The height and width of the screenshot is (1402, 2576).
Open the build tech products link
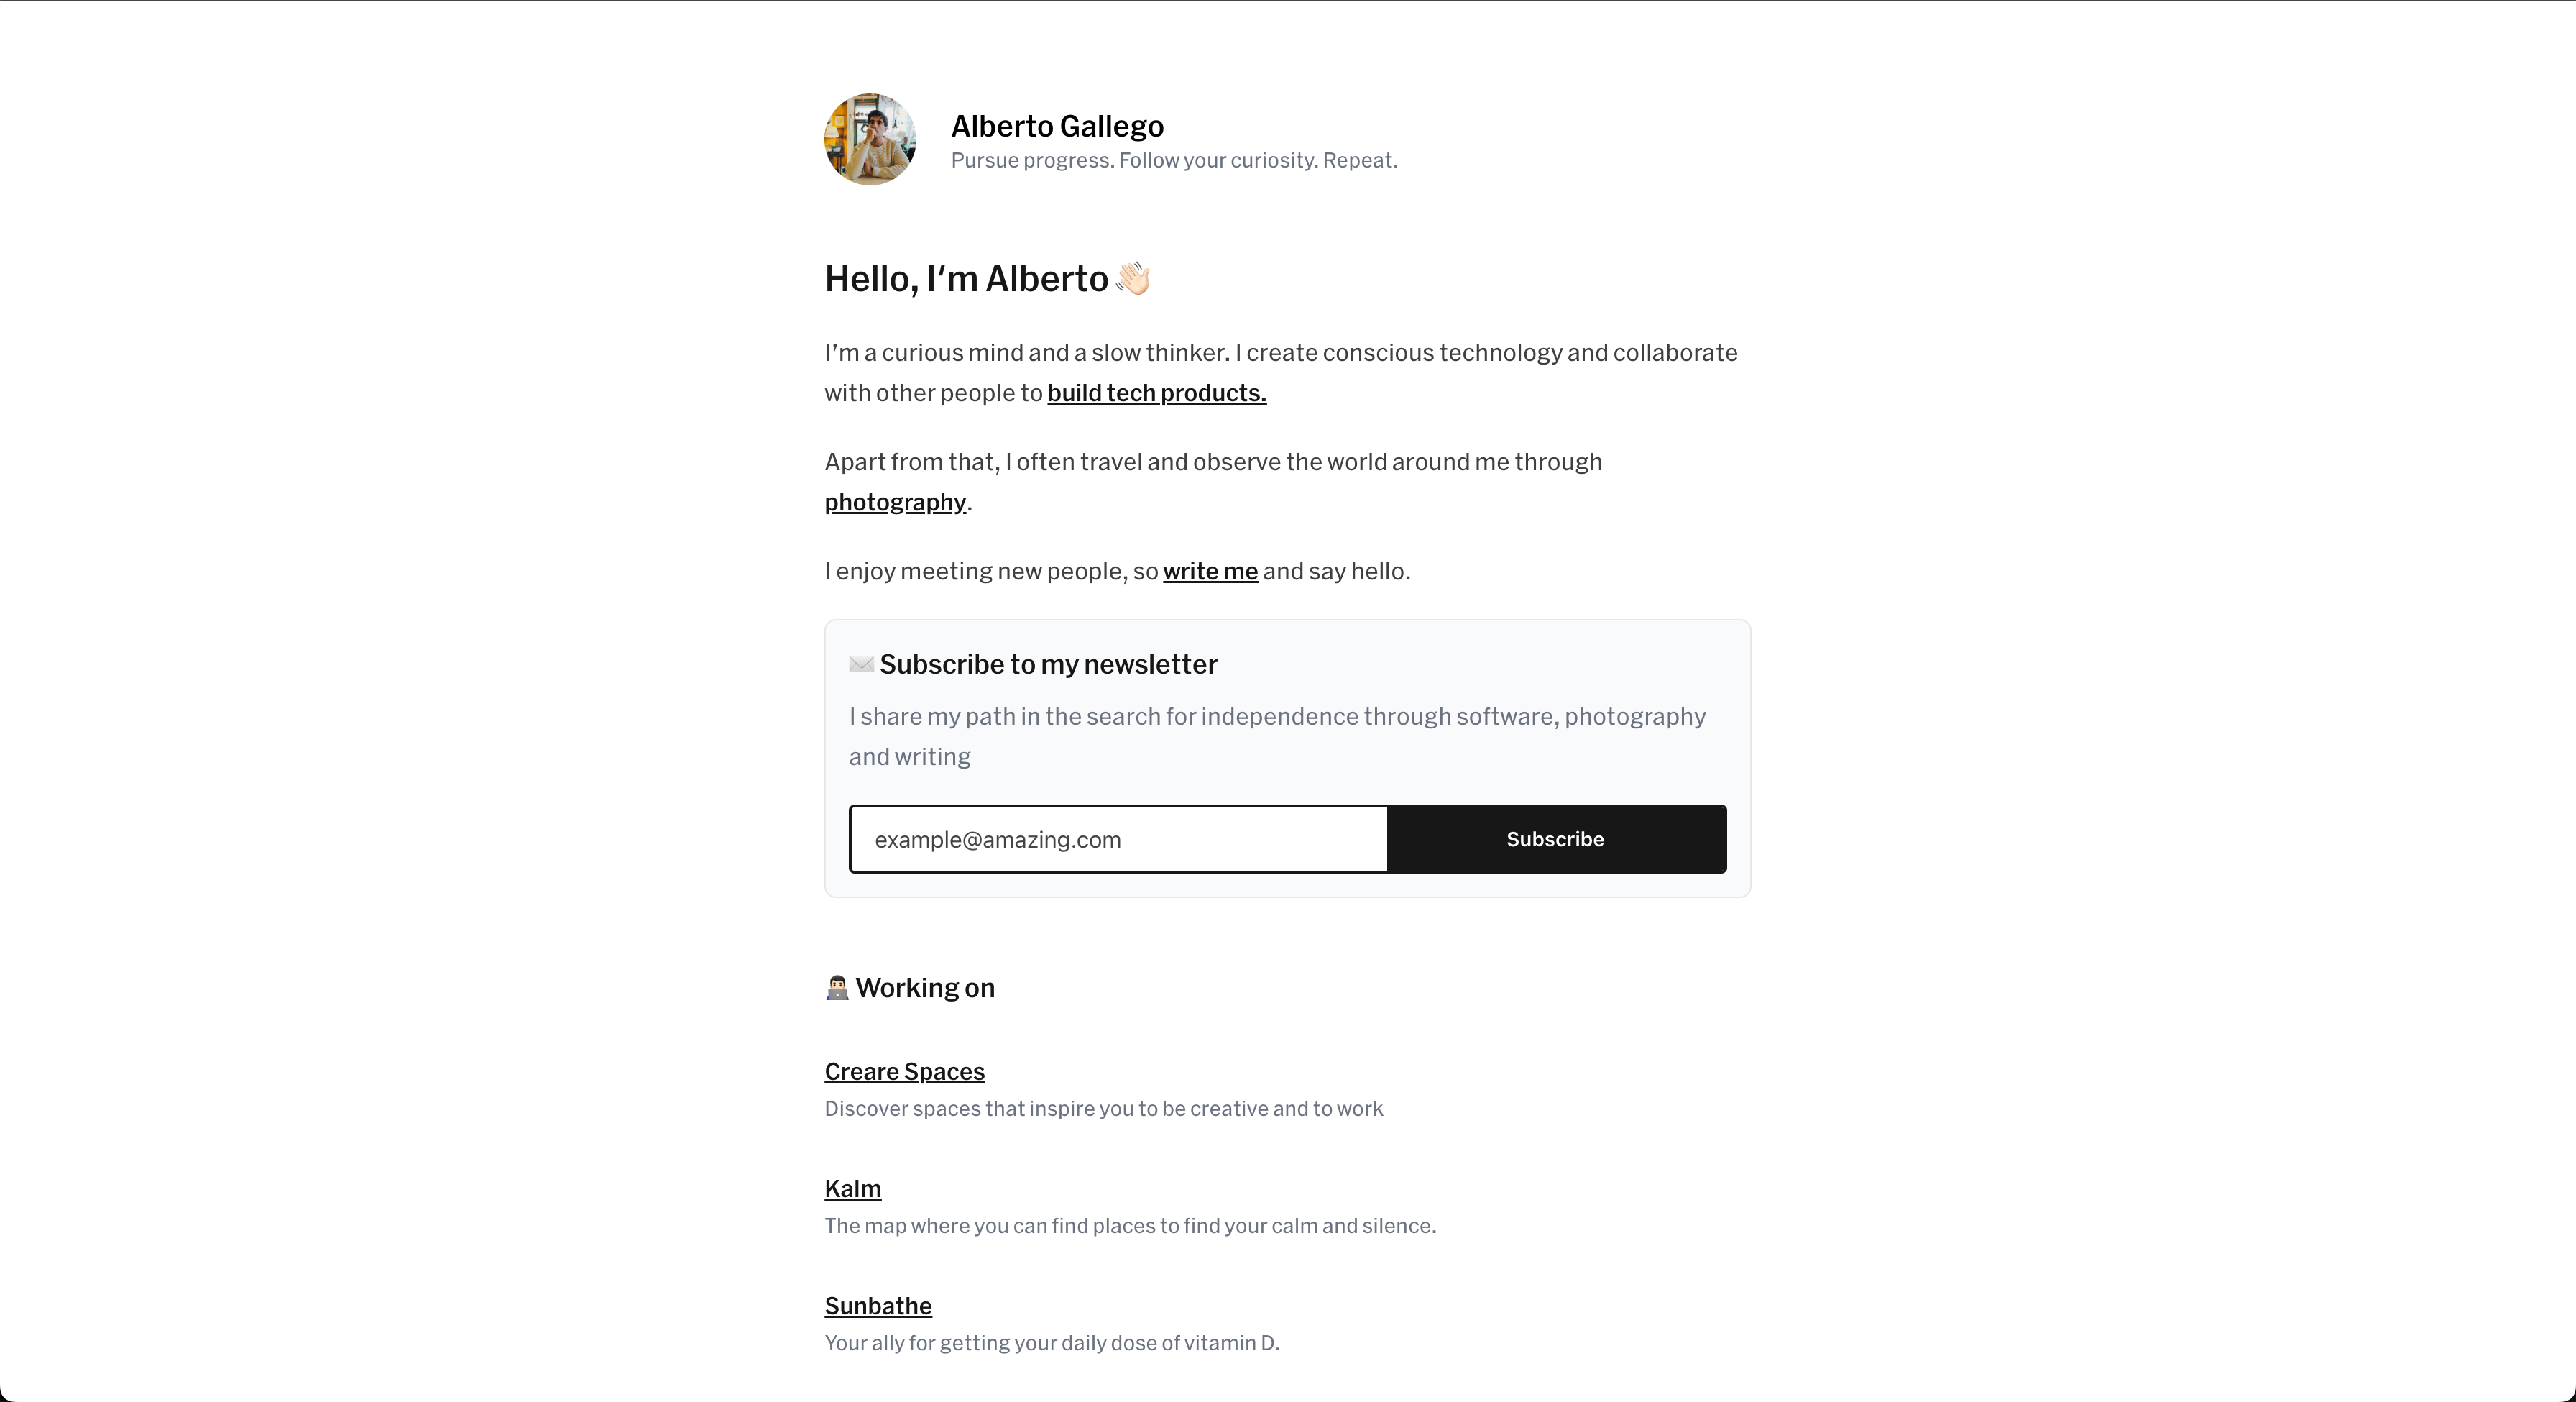pos(1156,393)
